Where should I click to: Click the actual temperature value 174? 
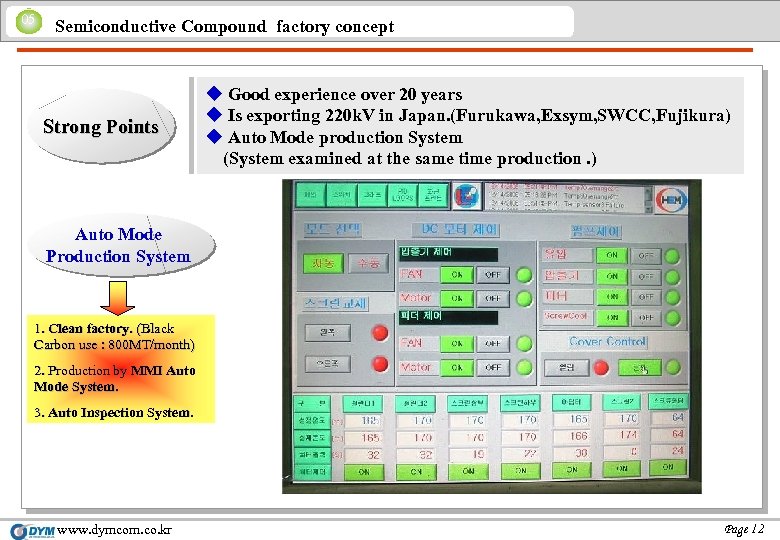622,435
